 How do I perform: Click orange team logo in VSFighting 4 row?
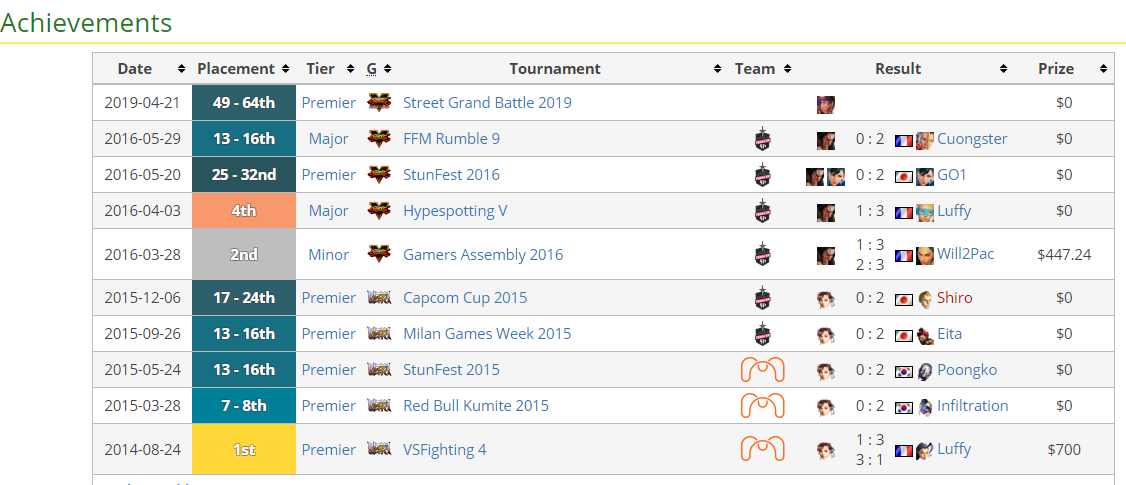coord(762,450)
